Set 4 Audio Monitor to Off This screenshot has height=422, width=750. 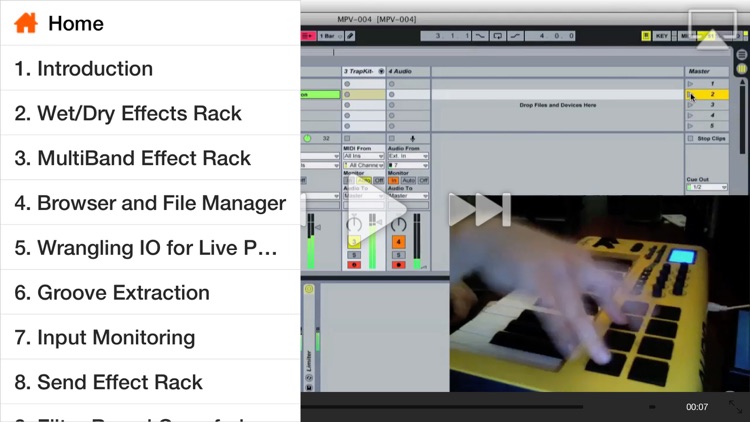(x=423, y=180)
